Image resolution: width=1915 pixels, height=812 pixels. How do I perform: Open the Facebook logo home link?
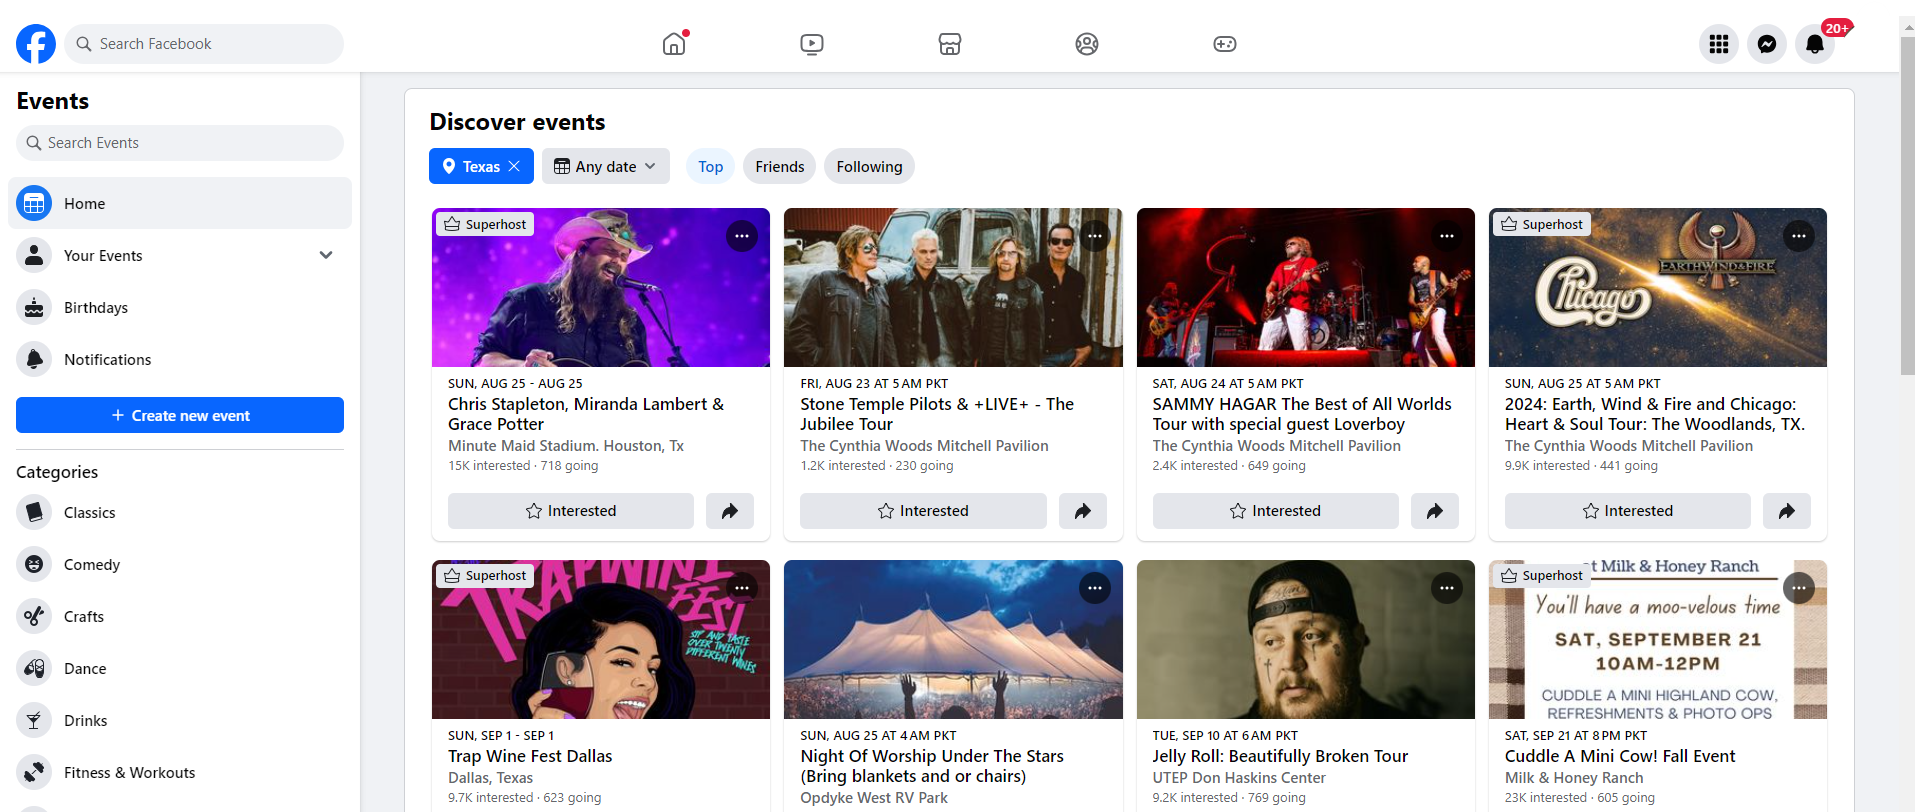pyautogui.click(x=36, y=44)
